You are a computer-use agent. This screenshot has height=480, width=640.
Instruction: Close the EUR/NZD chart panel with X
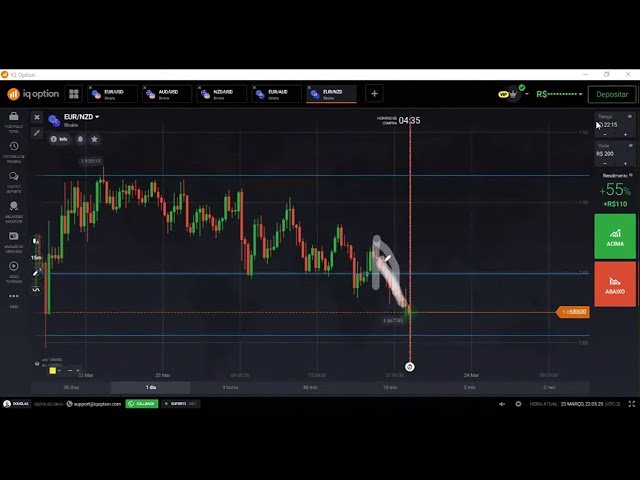pyautogui.click(x=37, y=117)
